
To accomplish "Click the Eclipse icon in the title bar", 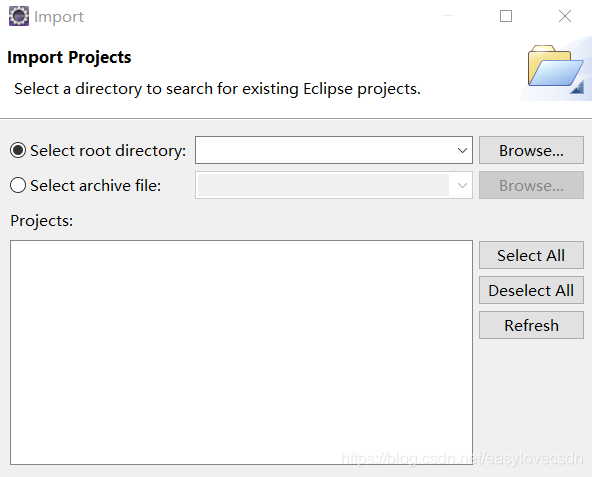I will pyautogui.click(x=18, y=16).
